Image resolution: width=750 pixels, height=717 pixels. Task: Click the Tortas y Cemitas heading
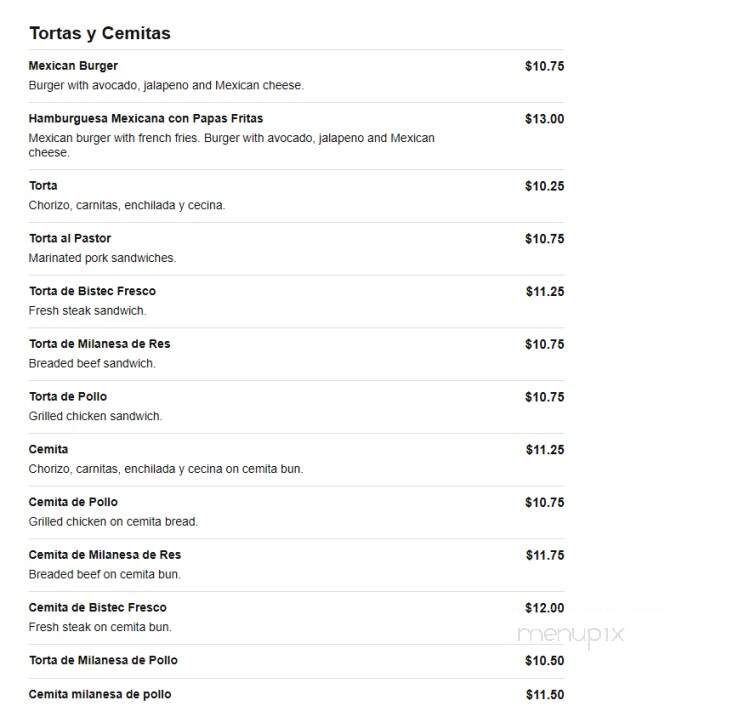click(x=100, y=33)
